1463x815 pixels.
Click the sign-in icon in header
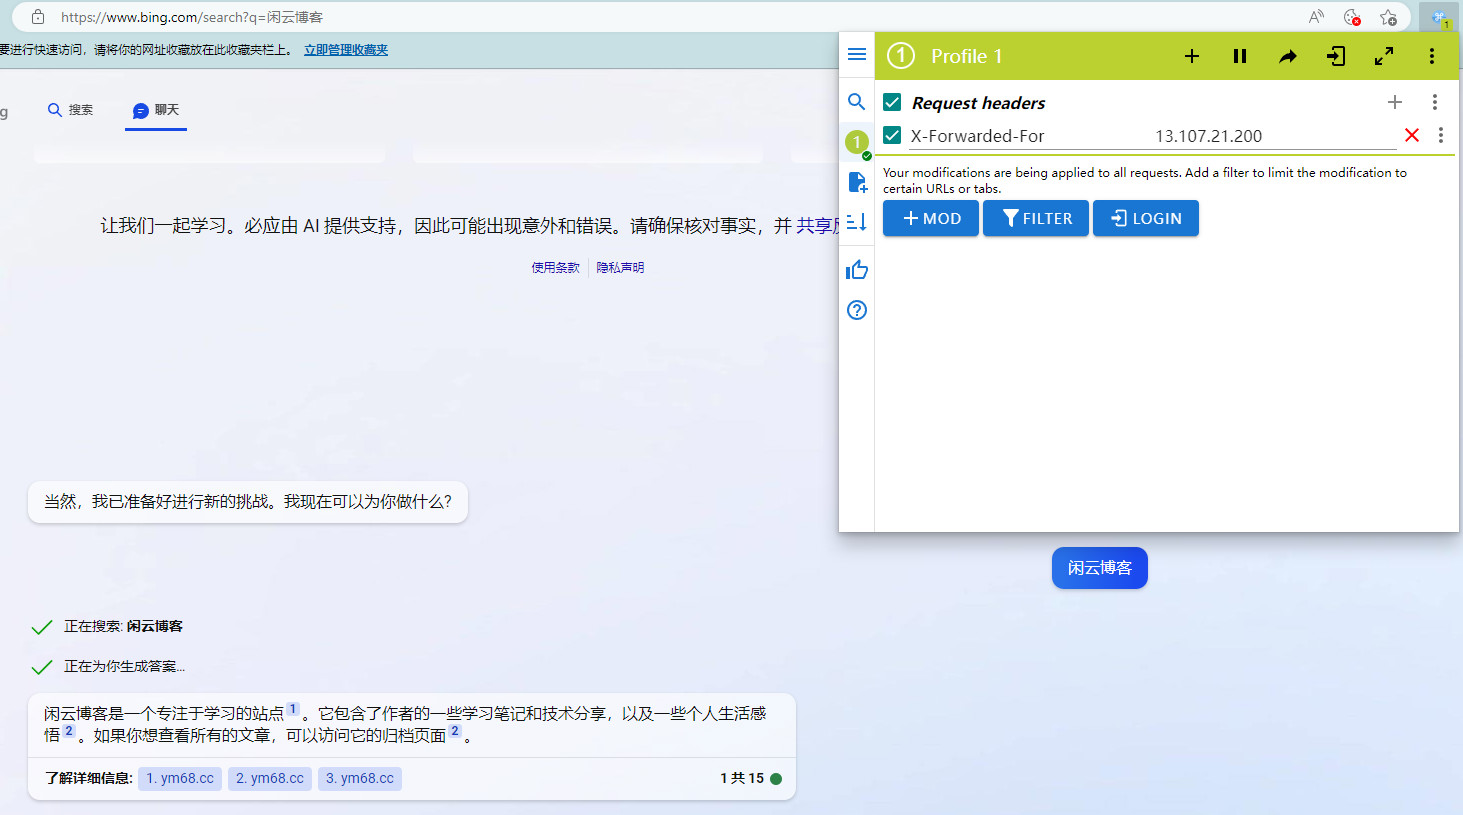(1336, 56)
